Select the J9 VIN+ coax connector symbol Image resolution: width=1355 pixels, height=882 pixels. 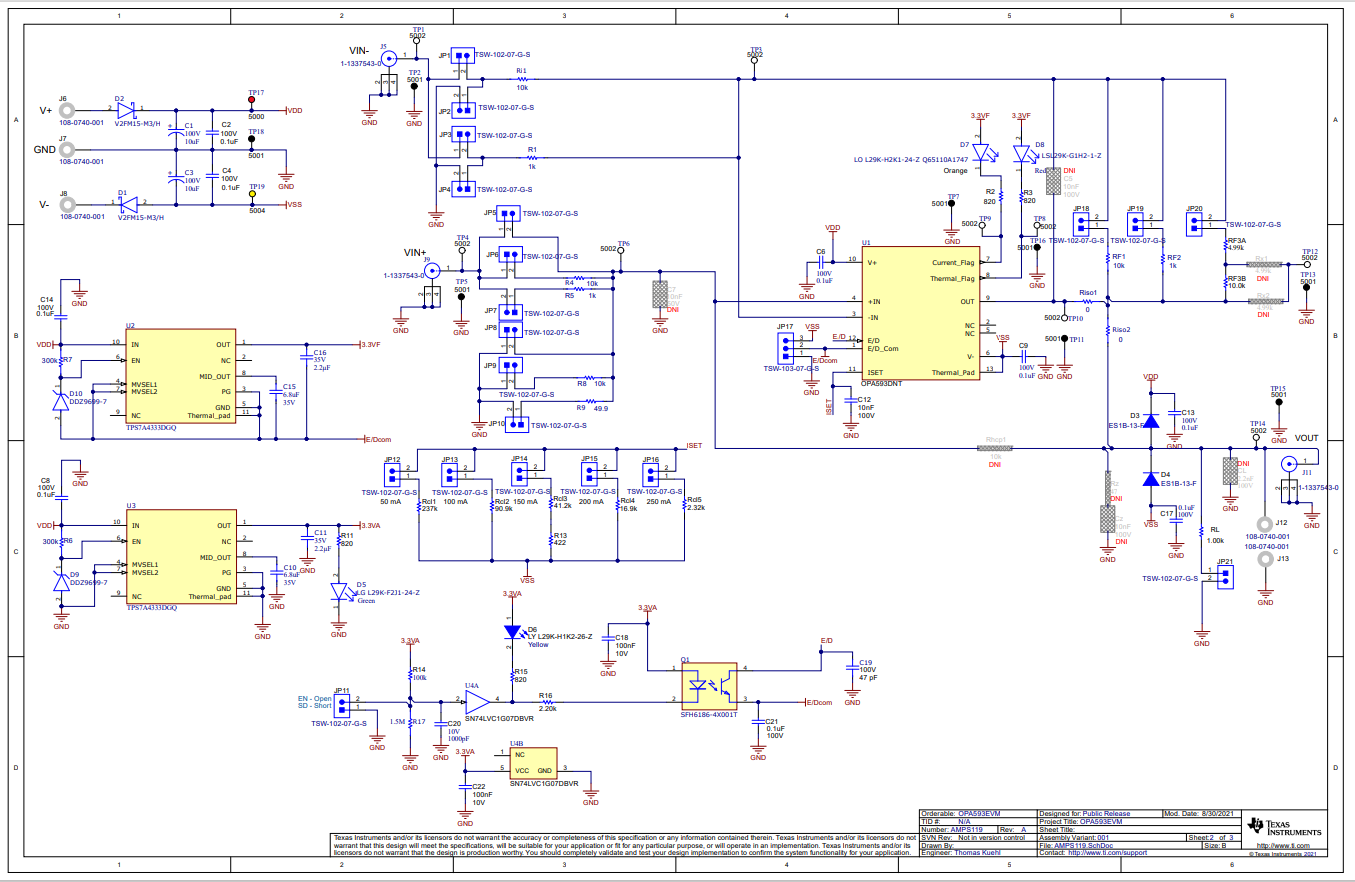(x=432, y=273)
